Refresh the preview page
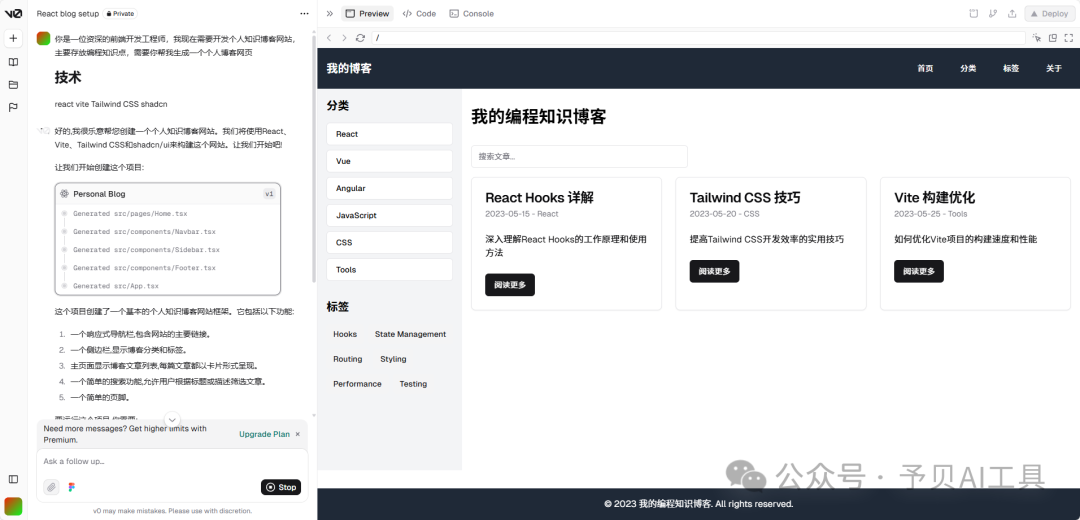This screenshot has height=520, width=1080. coord(360,38)
